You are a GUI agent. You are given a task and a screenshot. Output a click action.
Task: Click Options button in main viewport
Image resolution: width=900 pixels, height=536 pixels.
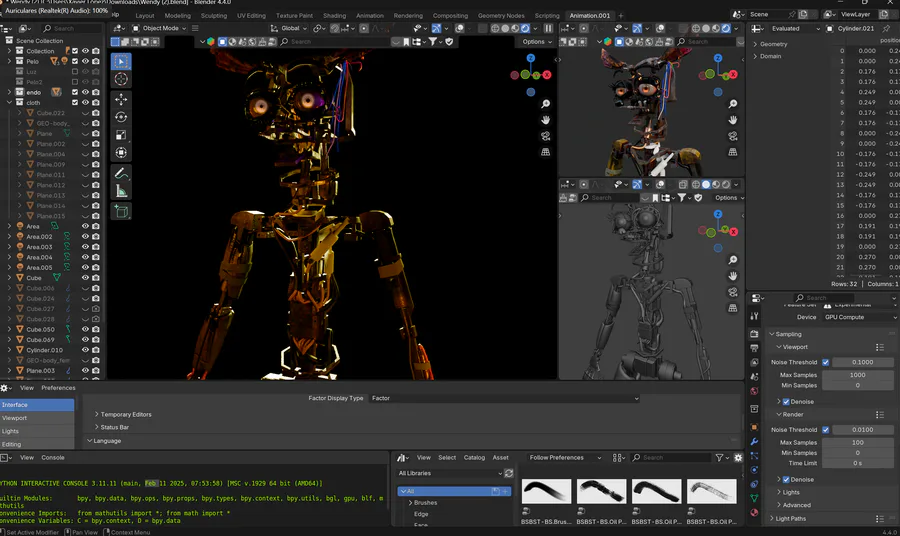pos(537,42)
